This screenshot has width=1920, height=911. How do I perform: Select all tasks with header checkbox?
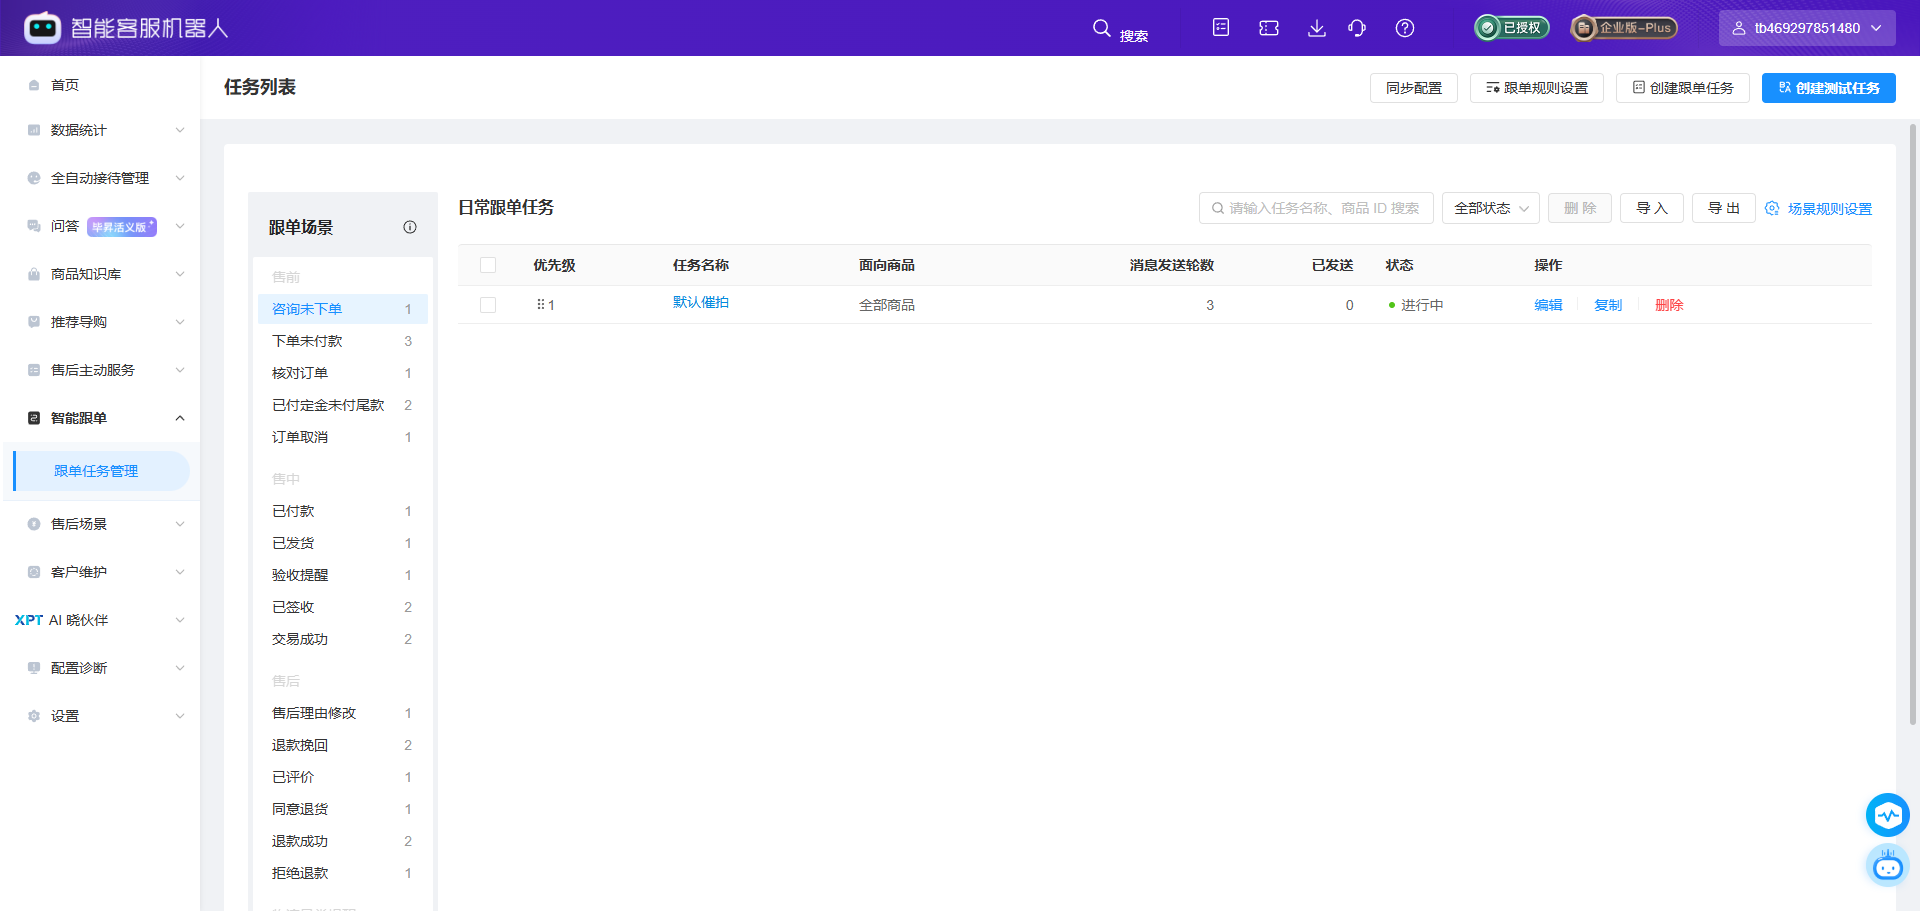point(488,265)
